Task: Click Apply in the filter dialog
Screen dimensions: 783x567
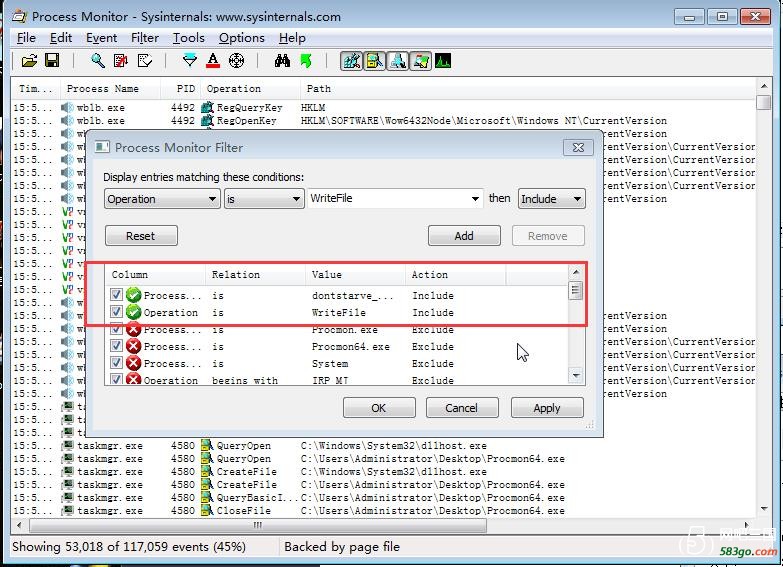Action: pyautogui.click(x=547, y=408)
